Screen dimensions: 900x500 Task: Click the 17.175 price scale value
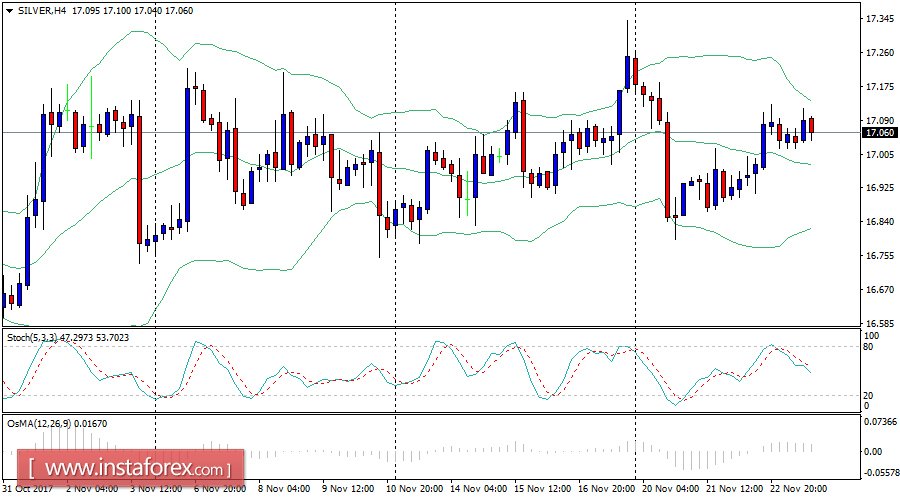pyautogui.click(x=879, y=87)
